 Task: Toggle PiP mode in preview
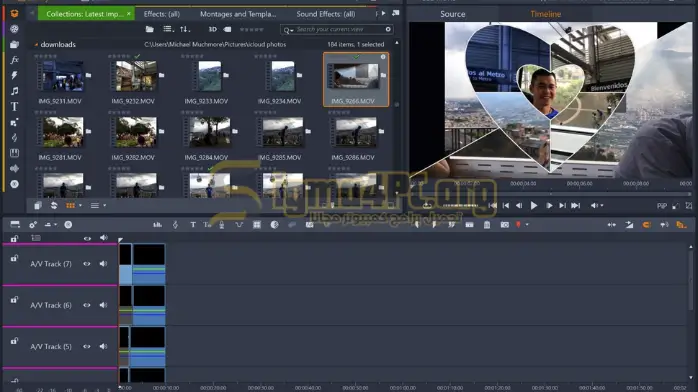tap(661, 206)
